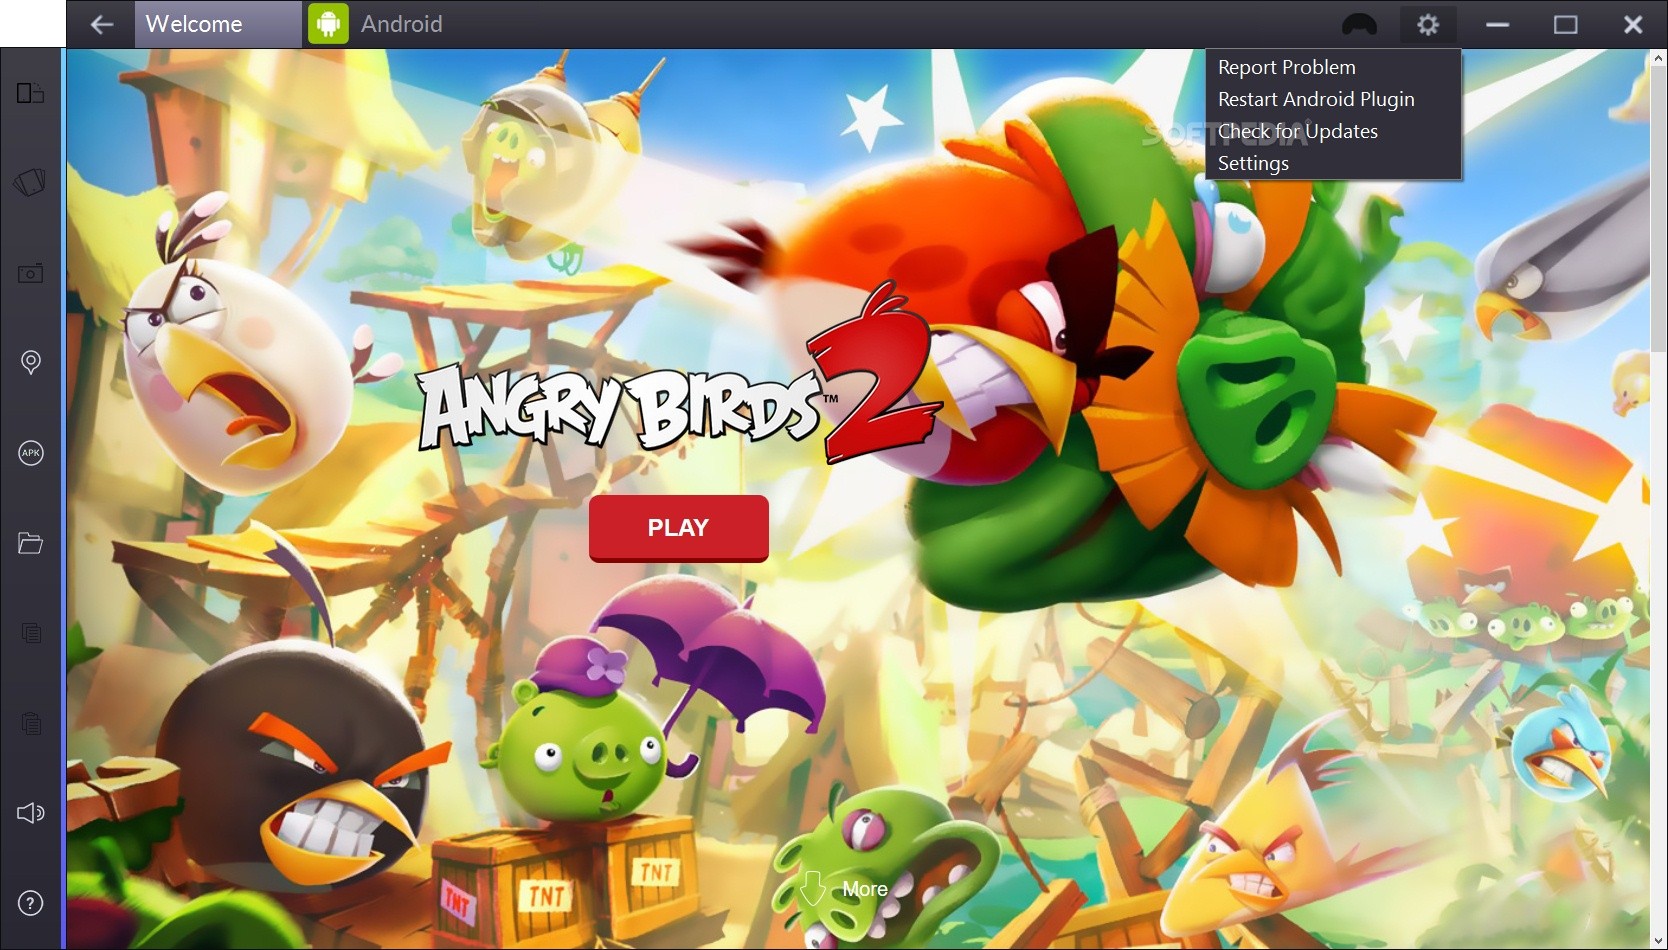Select Report Problem from the menu
Screen dimensions: 1668x950
[1286, 67]
